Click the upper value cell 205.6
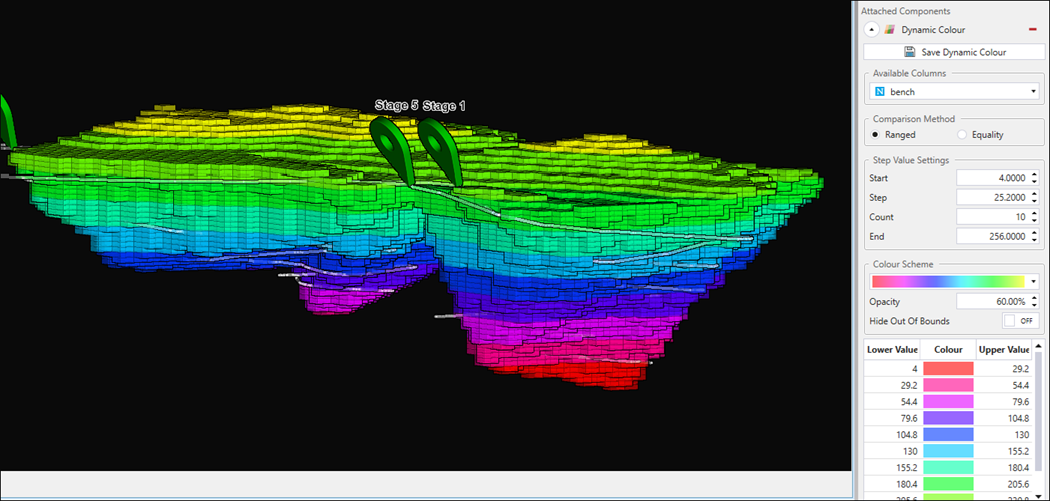The image size is (1050, 501). click(x=1003, y=484)
